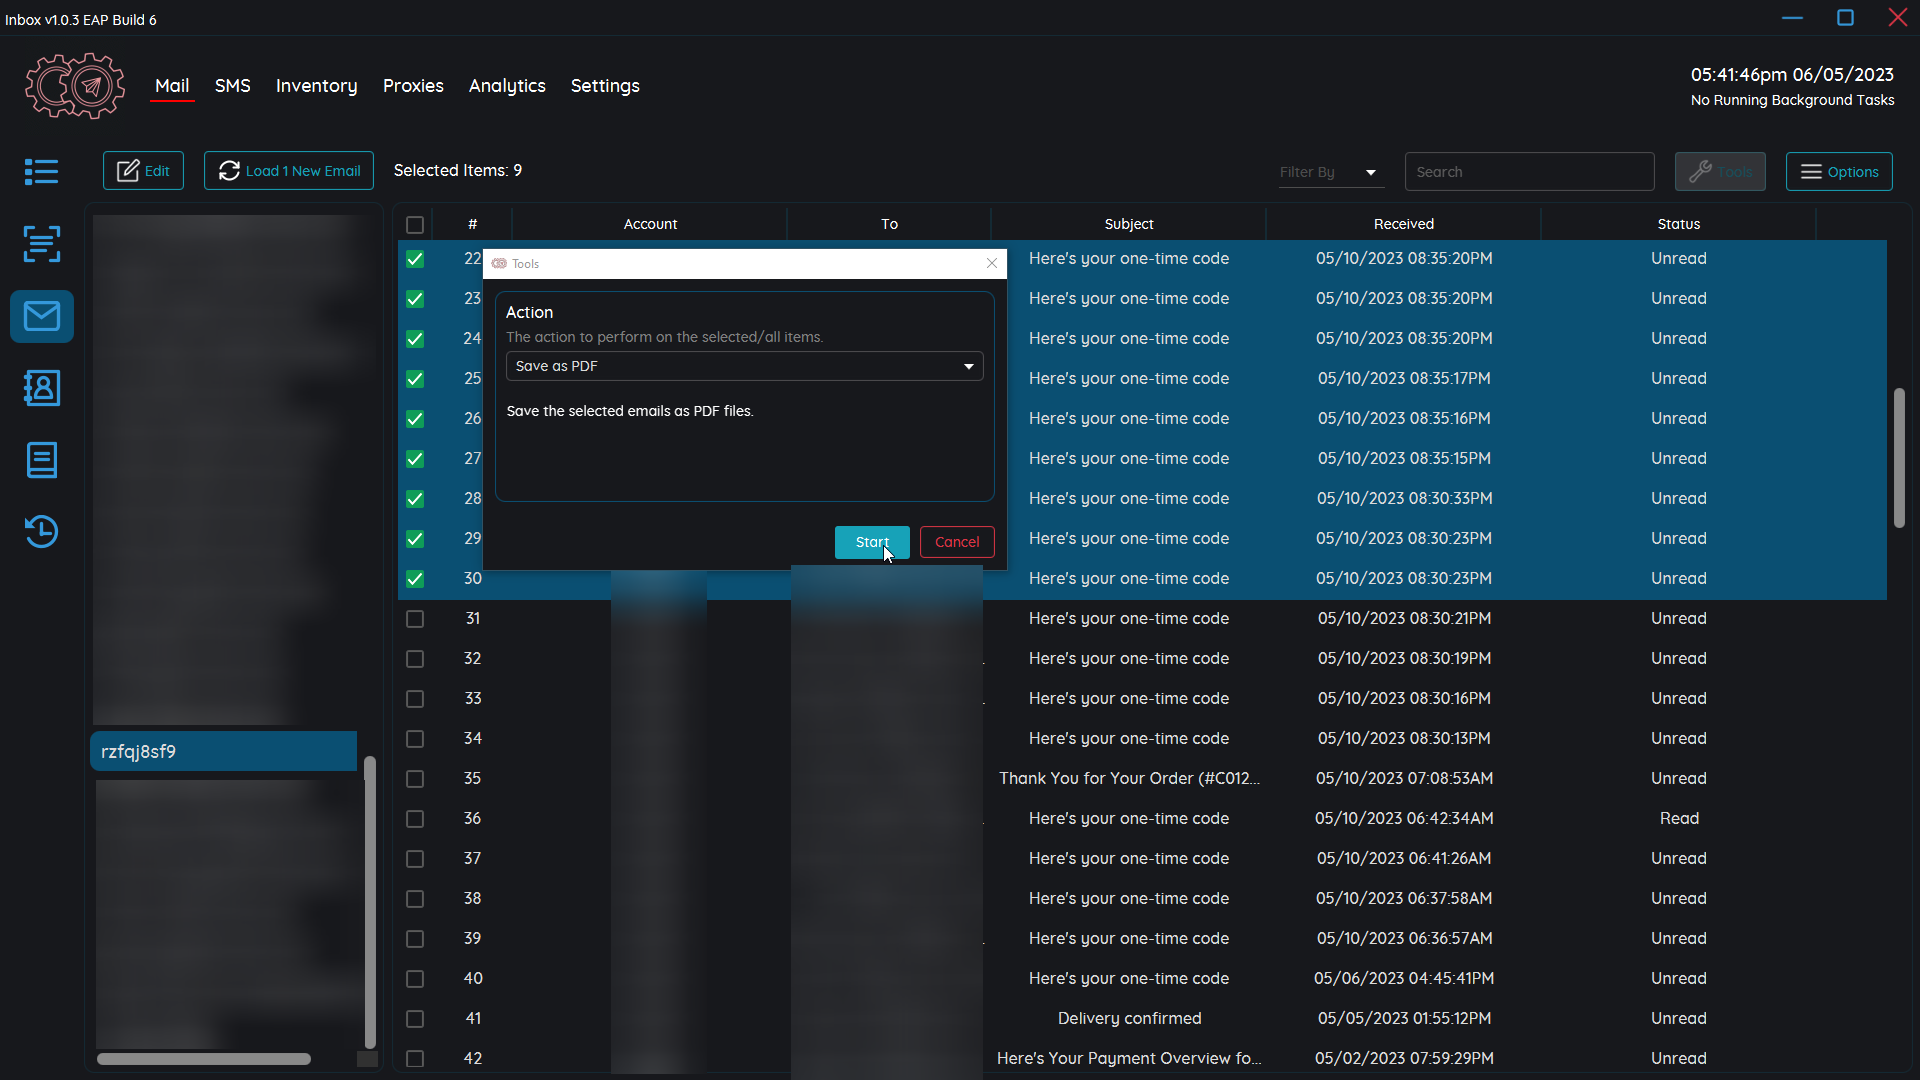This screenshot has width=1920, height=1080.
Task: Click the Read status in row 36
Action: pos(1679,818)
